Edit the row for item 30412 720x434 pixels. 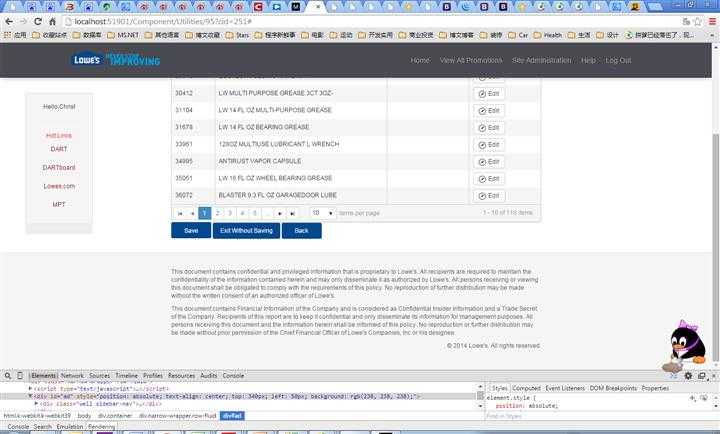pyautogui.click(x=489, y=94)
